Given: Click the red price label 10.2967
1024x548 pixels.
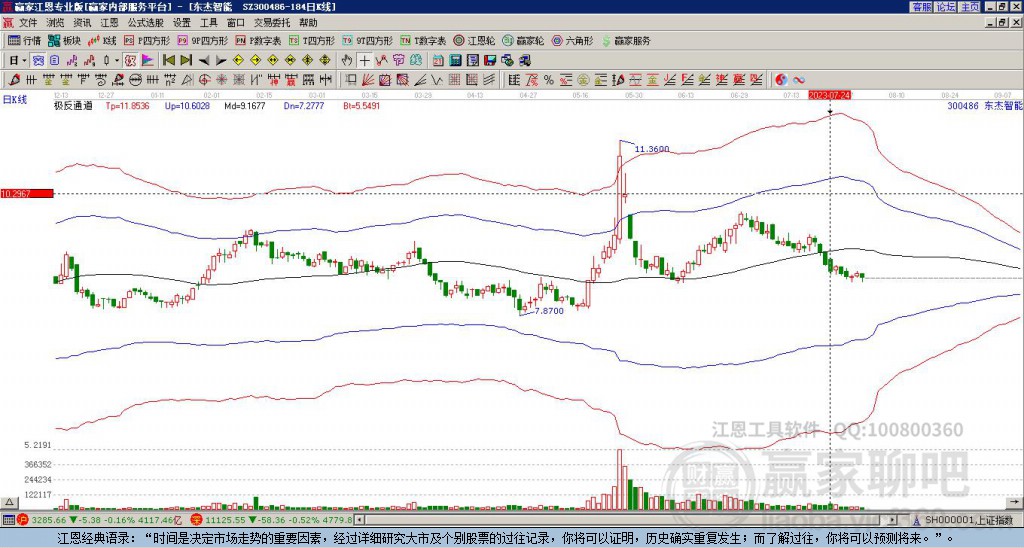Looking at the screenshot, I should 27,193.
